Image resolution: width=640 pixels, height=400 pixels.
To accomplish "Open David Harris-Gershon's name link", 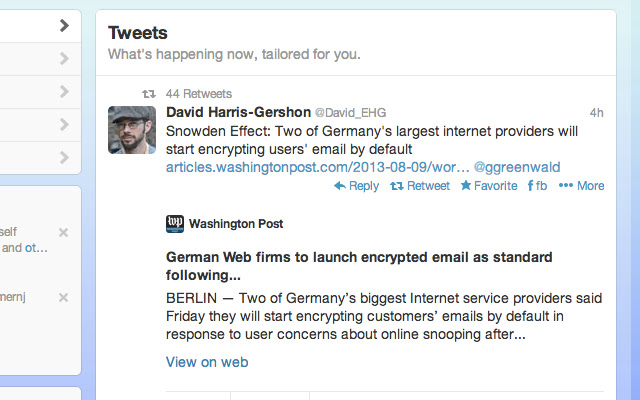I will 238,112.
